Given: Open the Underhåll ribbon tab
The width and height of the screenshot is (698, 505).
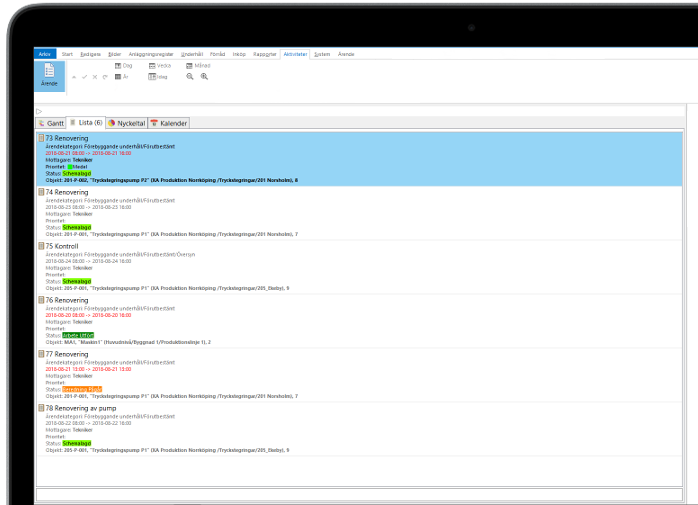Looking at the screenshot, I should 192,54.
